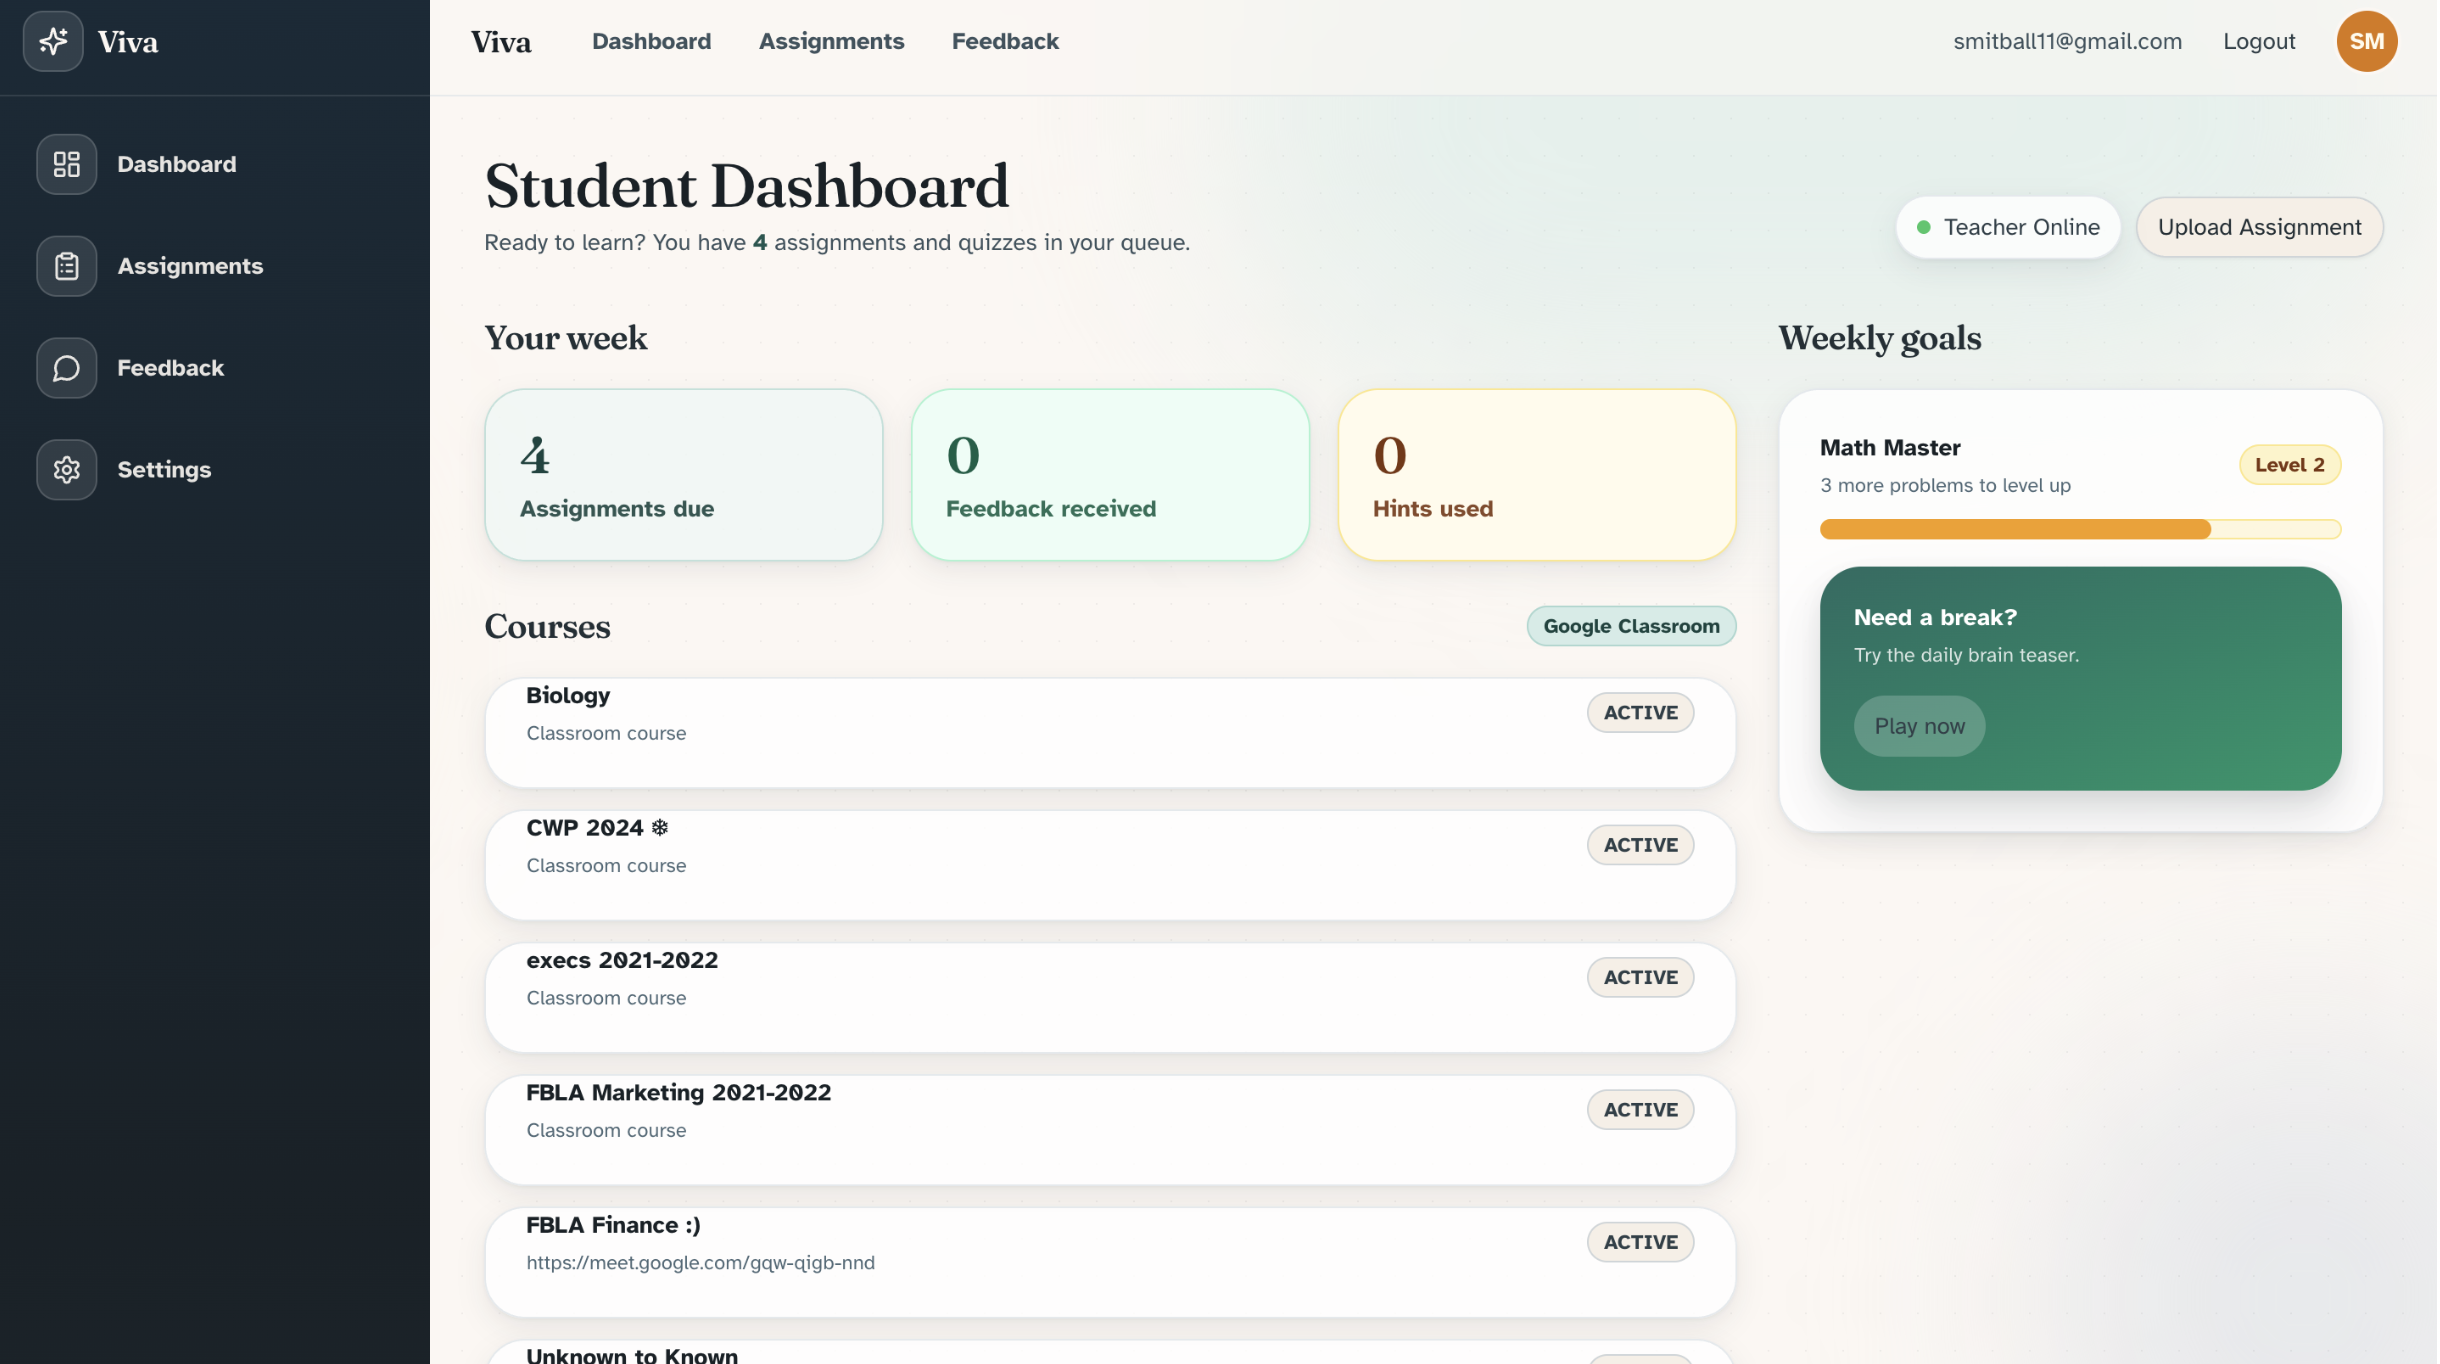Go to top navigation Dashboard tab

click(x=651, y=41)
